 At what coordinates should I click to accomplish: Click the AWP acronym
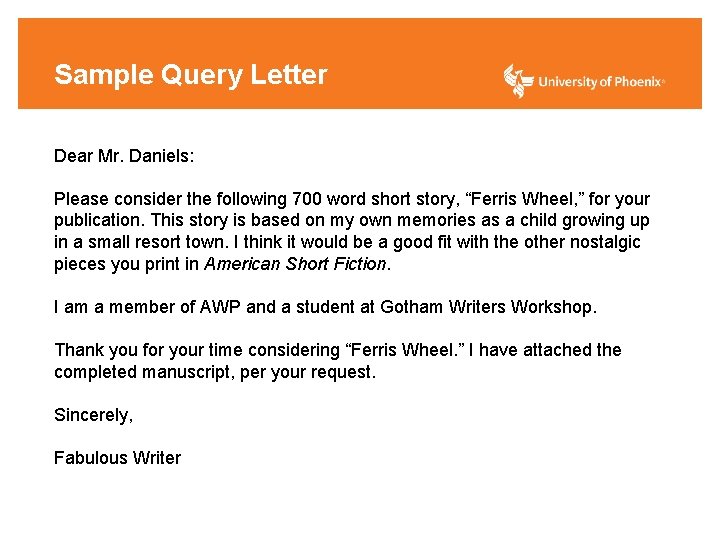220,307
